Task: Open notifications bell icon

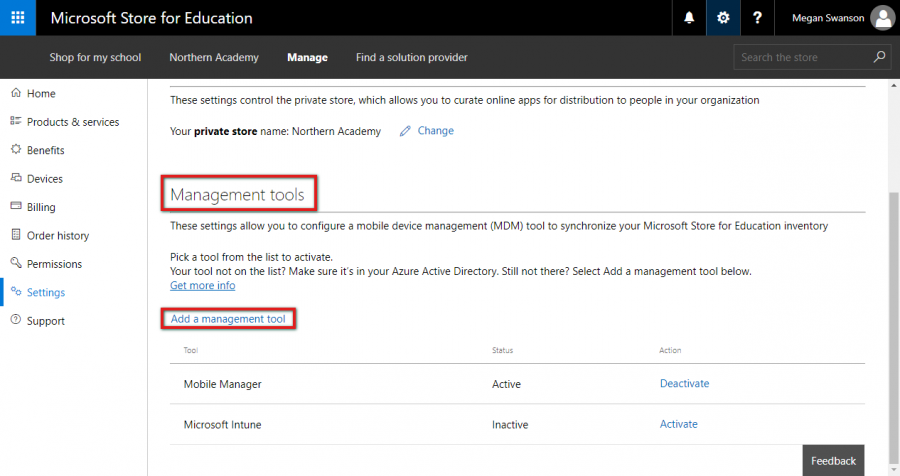Action: [689, 18]
